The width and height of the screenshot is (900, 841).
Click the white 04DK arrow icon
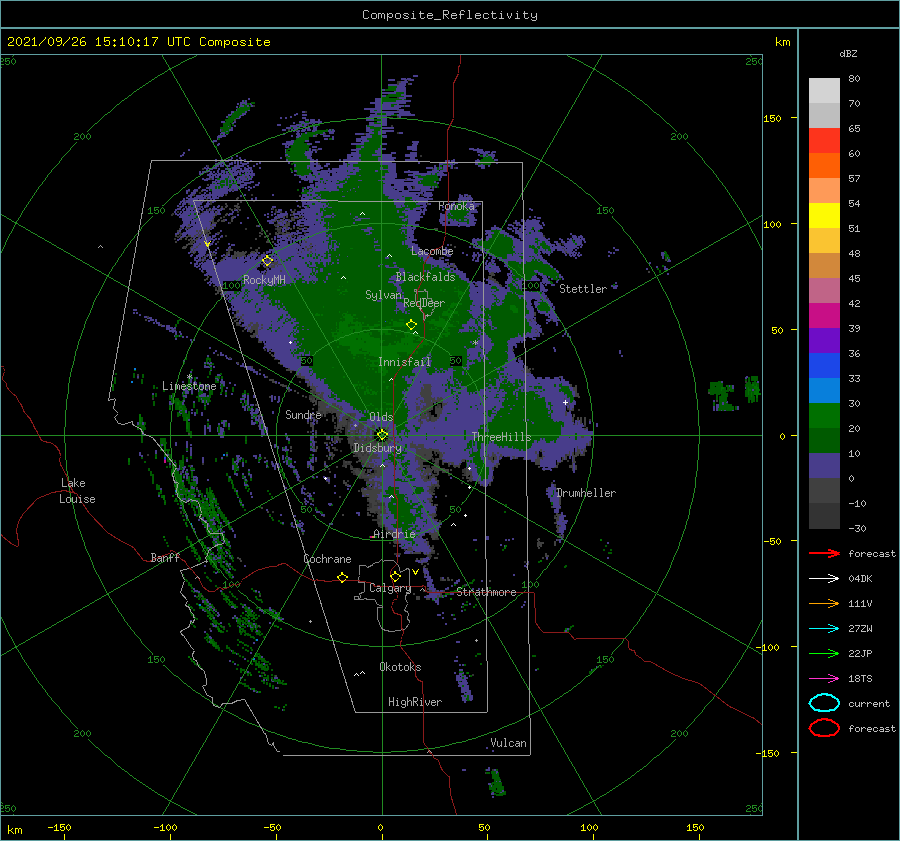(824, 578)
